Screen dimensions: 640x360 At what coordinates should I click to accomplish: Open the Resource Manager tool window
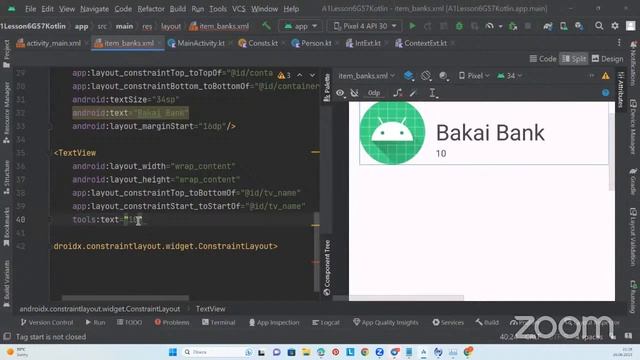pos(7,112)
